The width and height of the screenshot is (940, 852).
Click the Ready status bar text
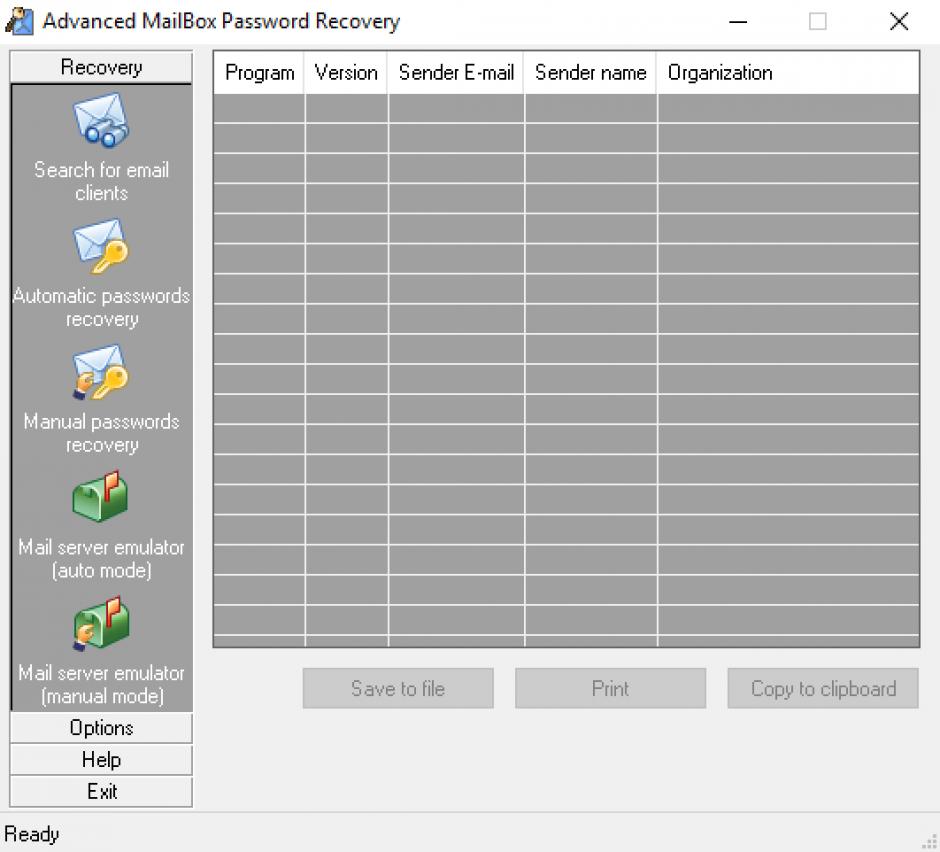(32, 834)
